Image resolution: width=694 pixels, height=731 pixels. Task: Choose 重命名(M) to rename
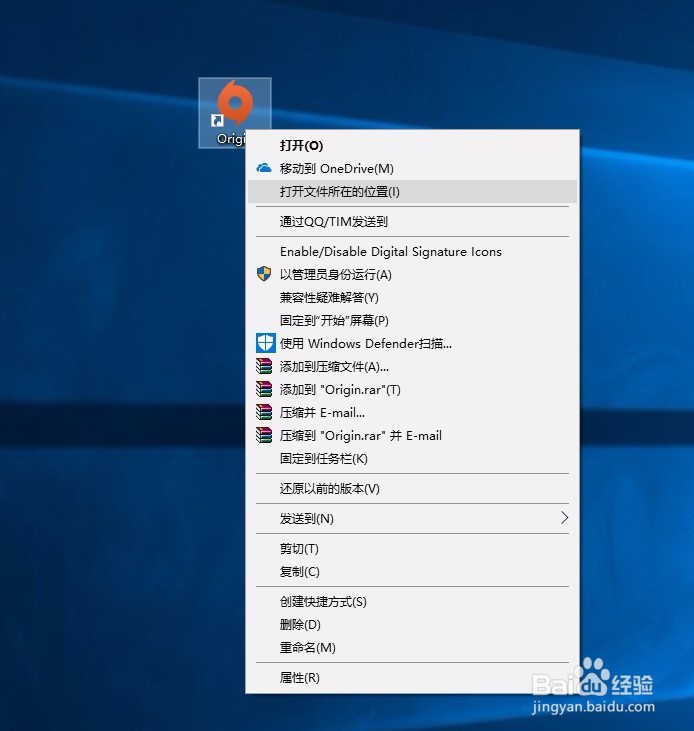tap(412, 648)
